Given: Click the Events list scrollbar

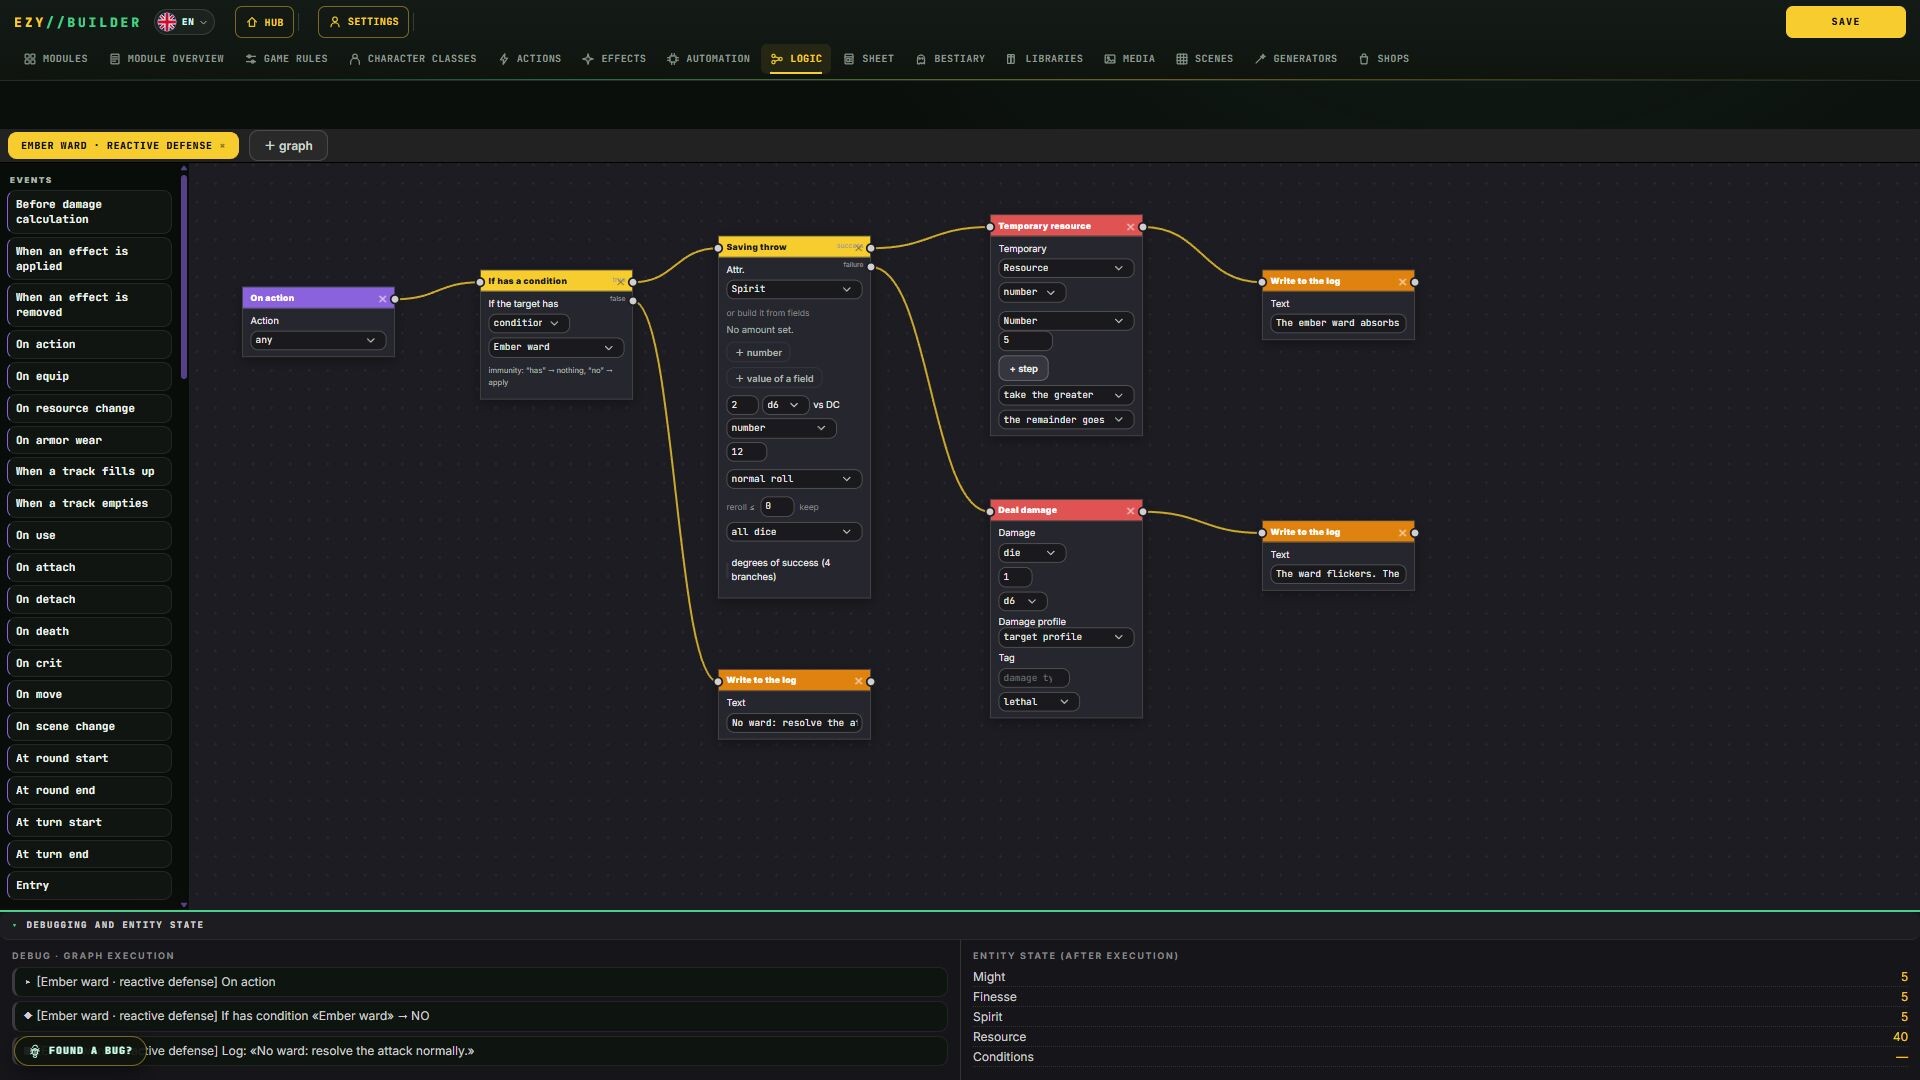Looking at the screenshot, I should 184,277.
